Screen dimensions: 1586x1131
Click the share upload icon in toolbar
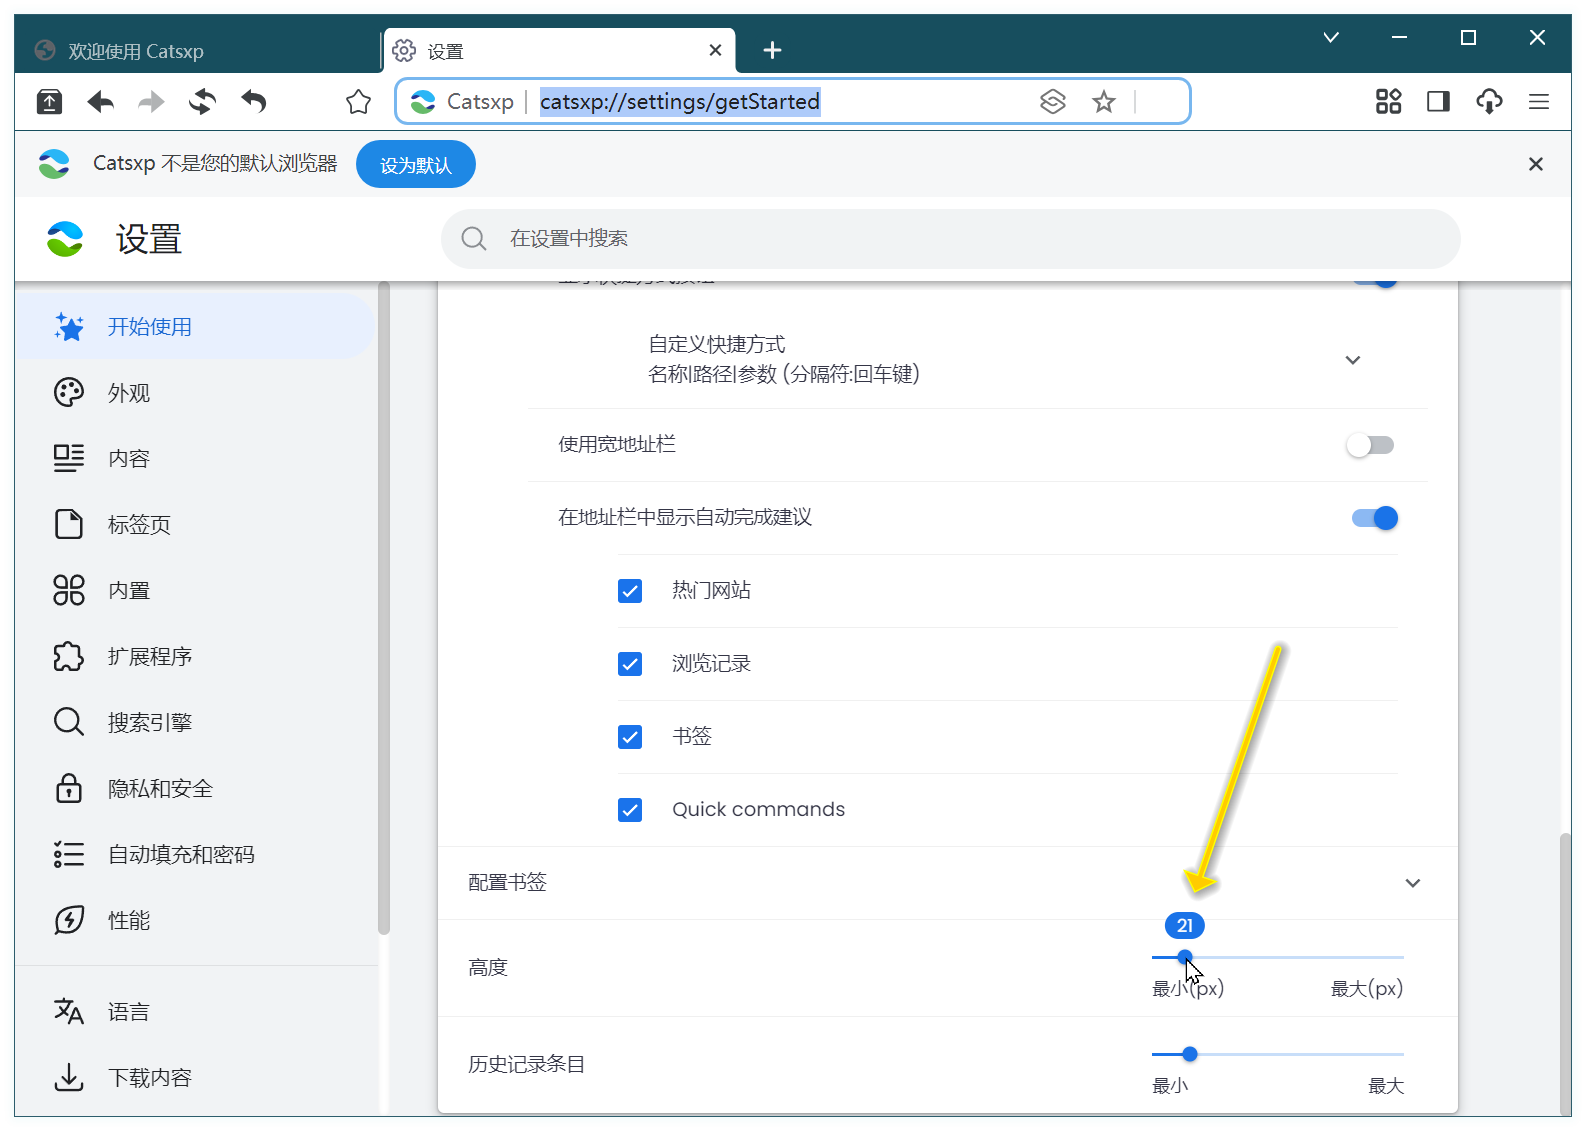pyautogui.click(x=49, y=101)
